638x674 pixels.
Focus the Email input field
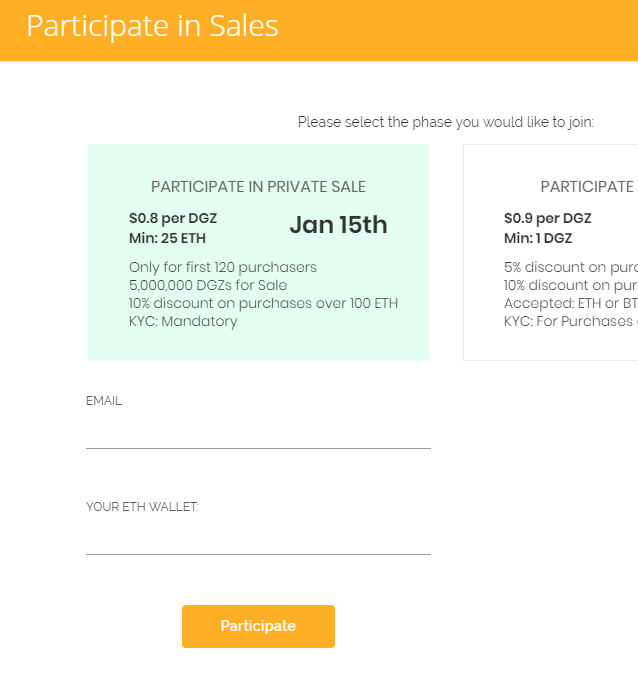[258, 433]
